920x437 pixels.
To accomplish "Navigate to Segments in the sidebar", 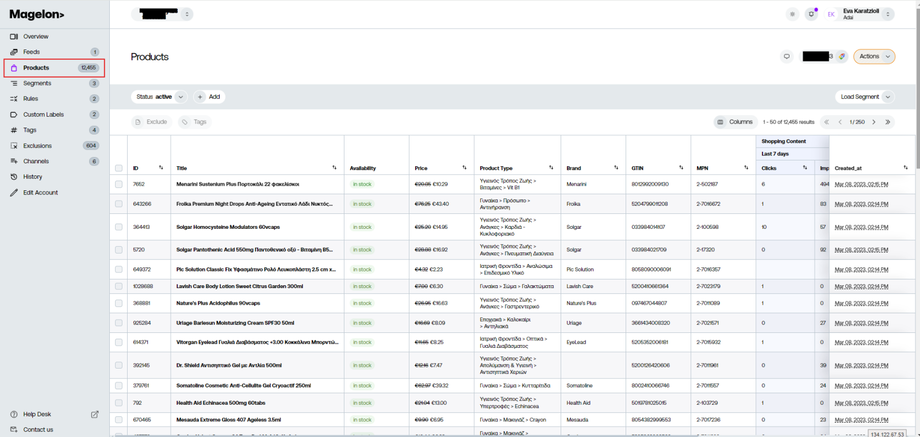I will [x=37, y=83].
